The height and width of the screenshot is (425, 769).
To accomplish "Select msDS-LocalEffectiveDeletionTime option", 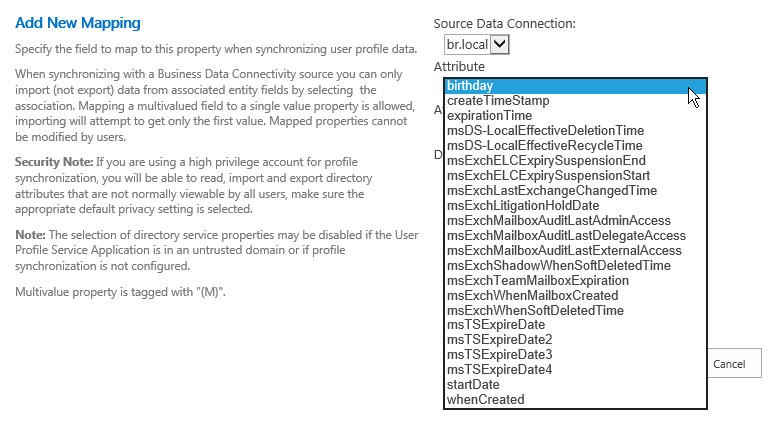I will pos(575,131).
